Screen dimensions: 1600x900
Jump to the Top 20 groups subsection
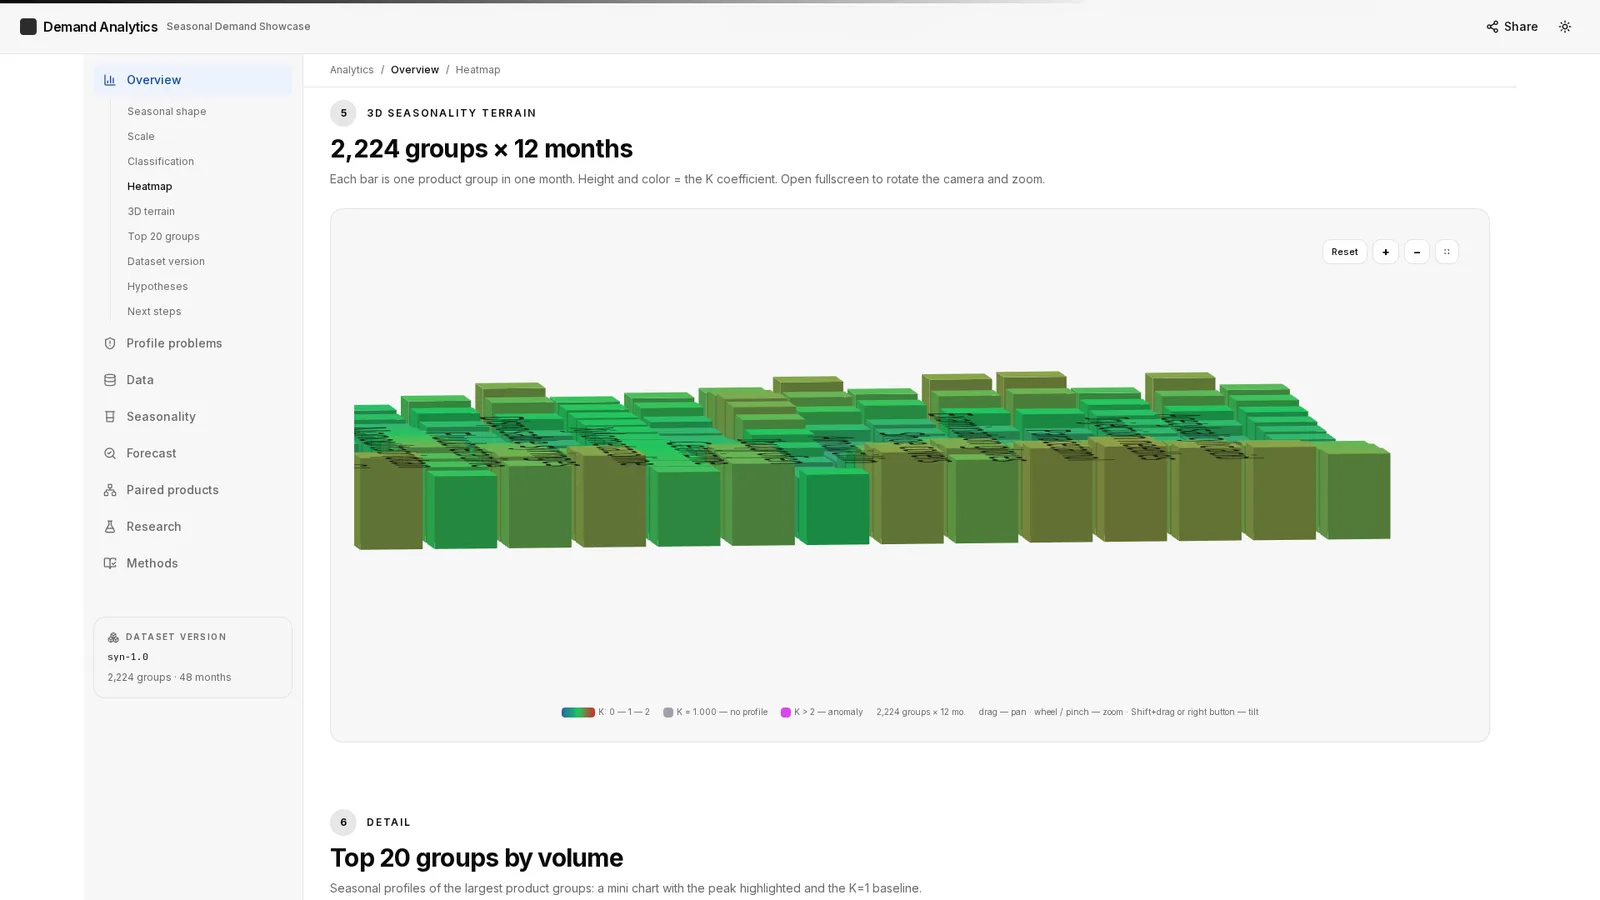[x=163, y=236]
